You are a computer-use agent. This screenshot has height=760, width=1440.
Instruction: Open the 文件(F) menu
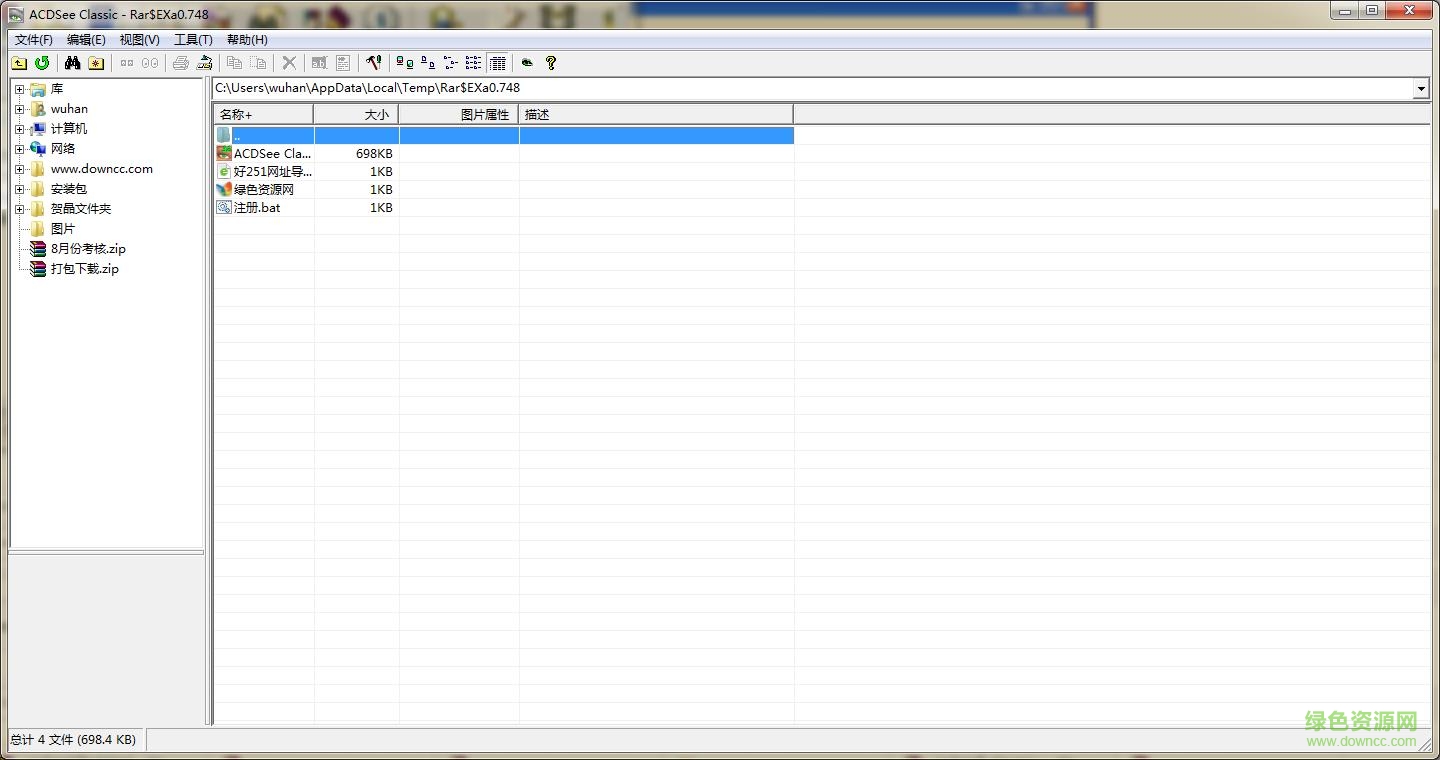click(33, 39)
